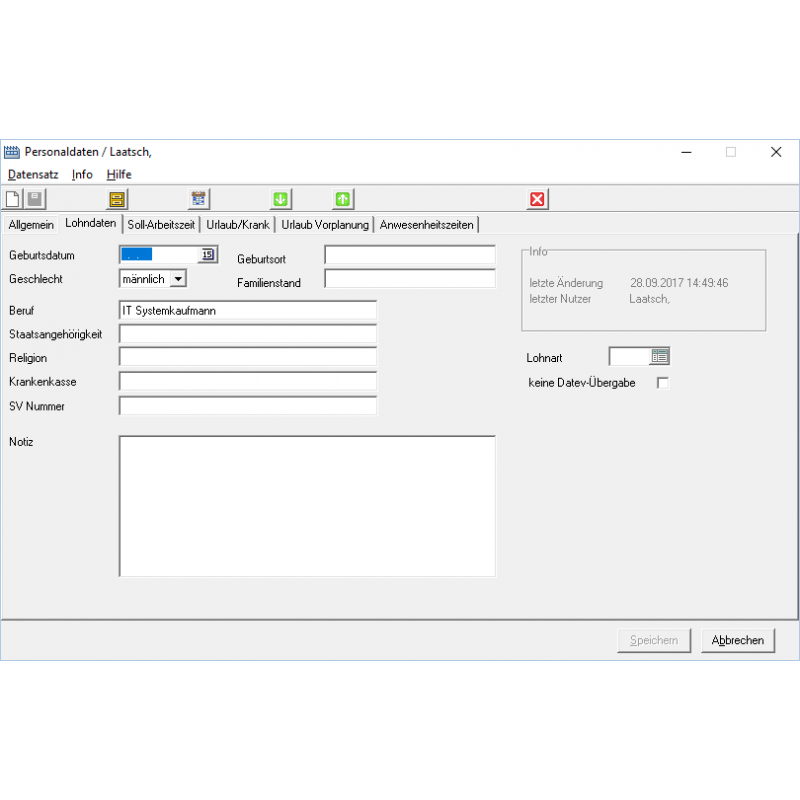800x800 pixels.
Task: Click the save floppy disk toolbar icon
Action: [35, 199]
